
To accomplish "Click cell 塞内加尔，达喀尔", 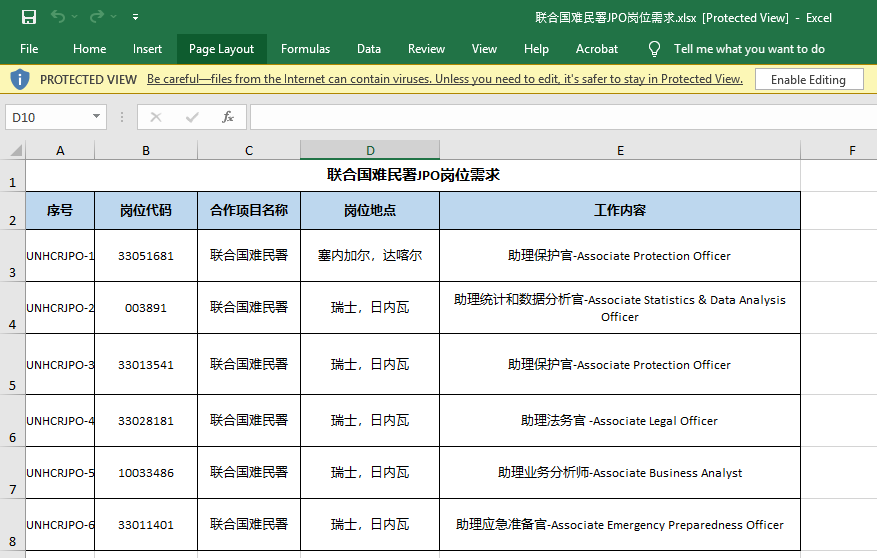I will tap(370, 256).
